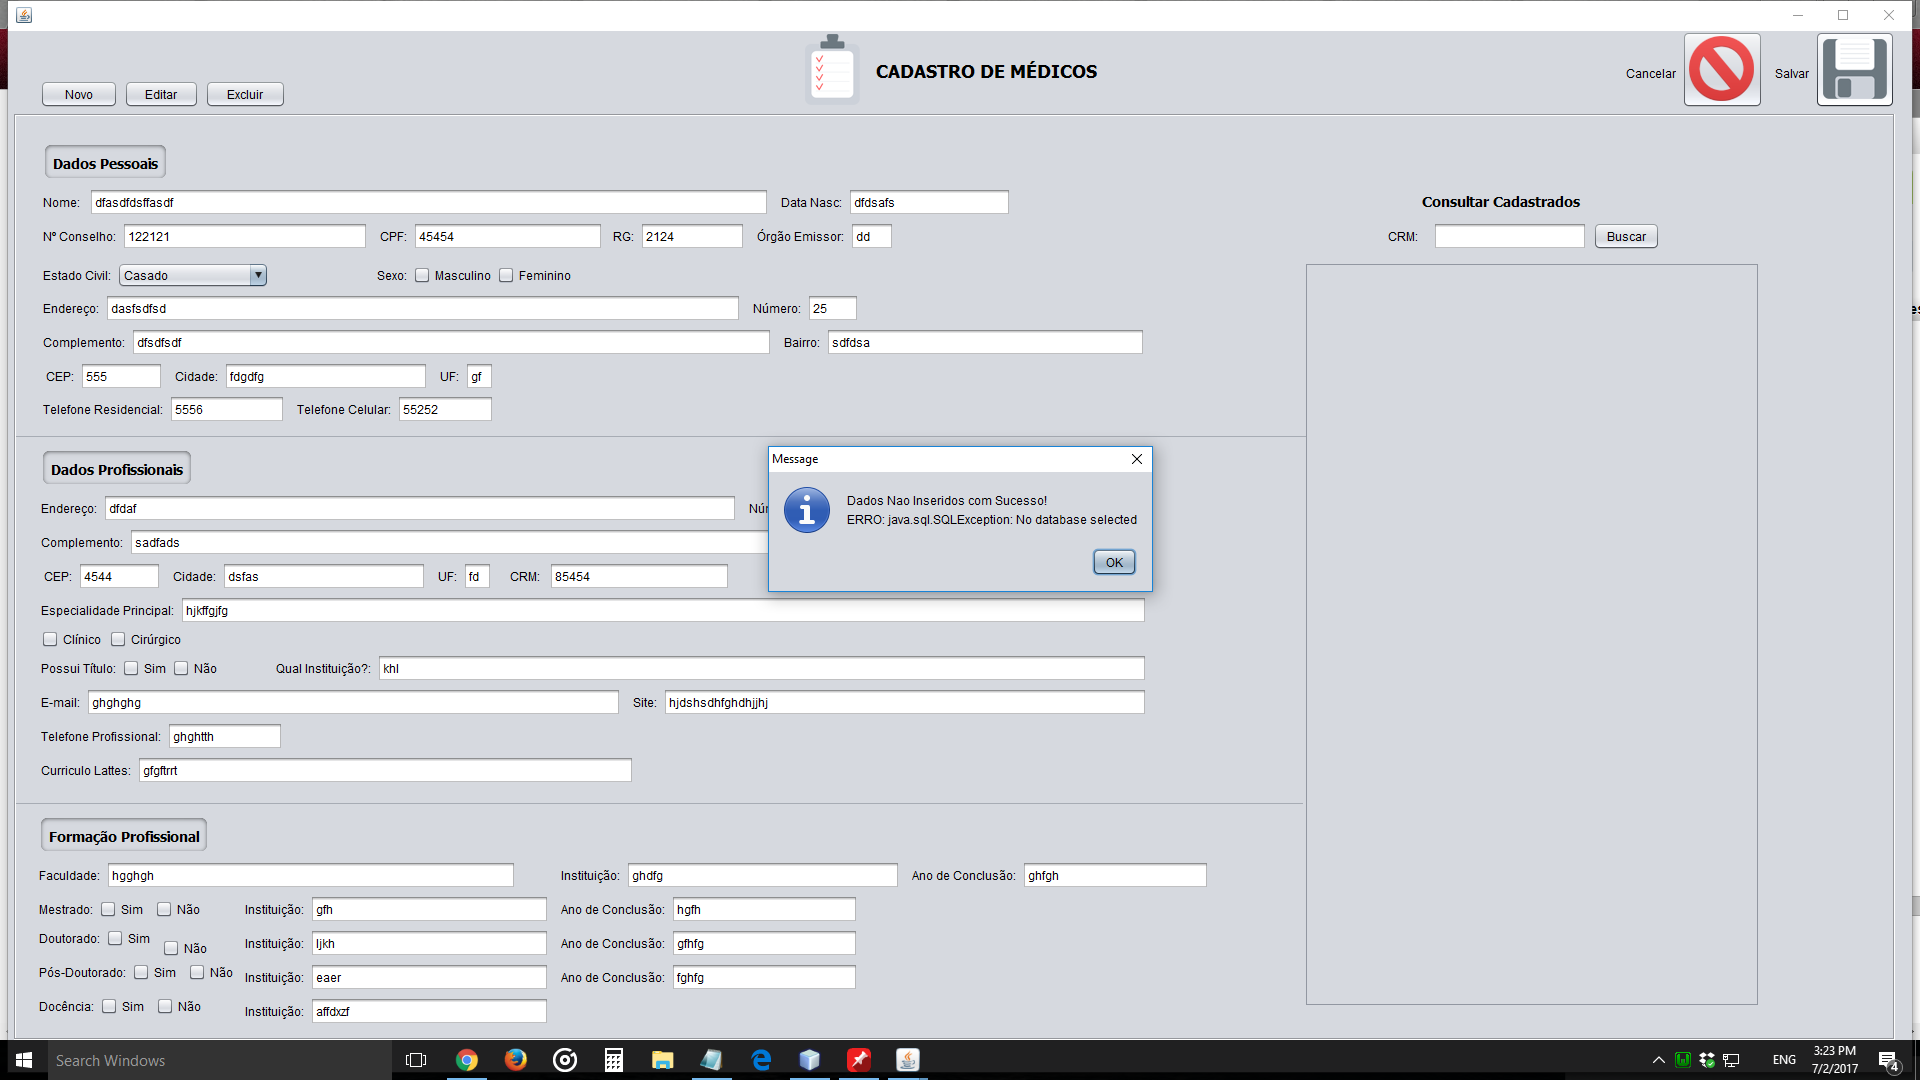Click OK in the Message dialog
This screenshot has width=1920, height=1080.
pos(1113,563)
